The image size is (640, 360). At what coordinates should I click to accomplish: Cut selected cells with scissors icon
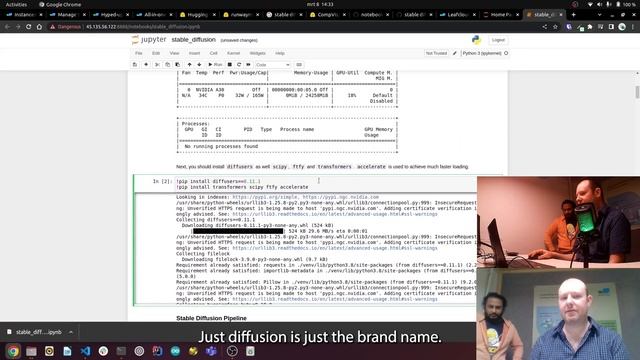(157, 64)
